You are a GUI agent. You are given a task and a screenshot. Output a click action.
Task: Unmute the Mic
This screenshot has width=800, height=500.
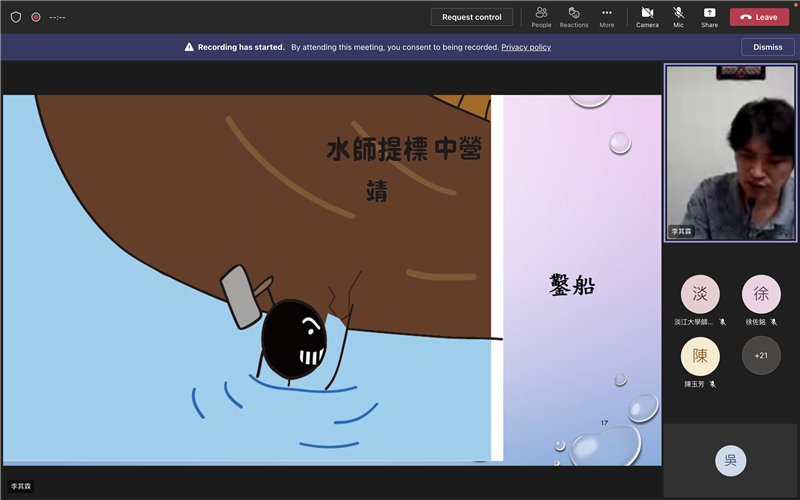click(x=678, y=16)
